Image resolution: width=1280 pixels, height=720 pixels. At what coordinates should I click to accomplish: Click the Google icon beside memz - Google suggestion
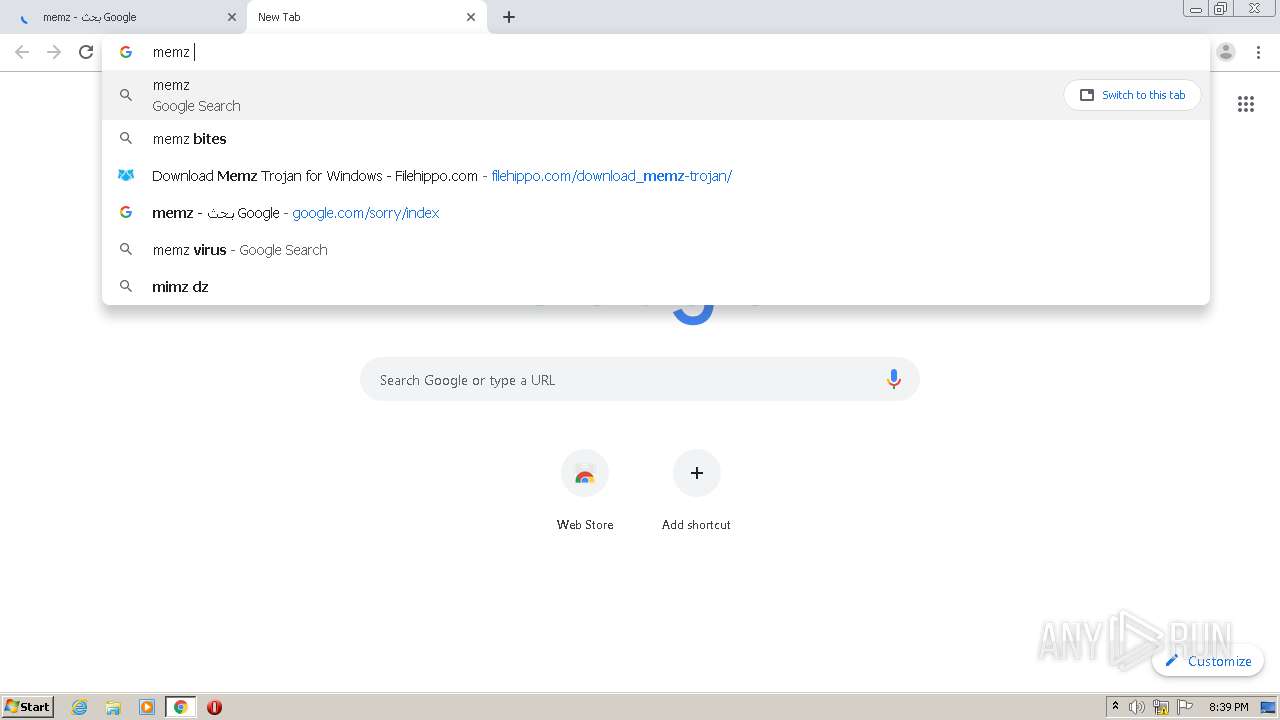[x=126, y=212]
